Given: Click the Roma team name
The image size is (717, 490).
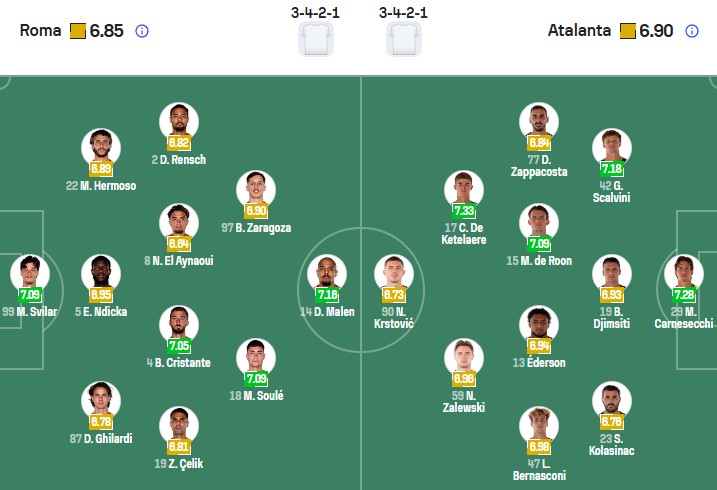Looking at the screenshot, I should point(40,31).
